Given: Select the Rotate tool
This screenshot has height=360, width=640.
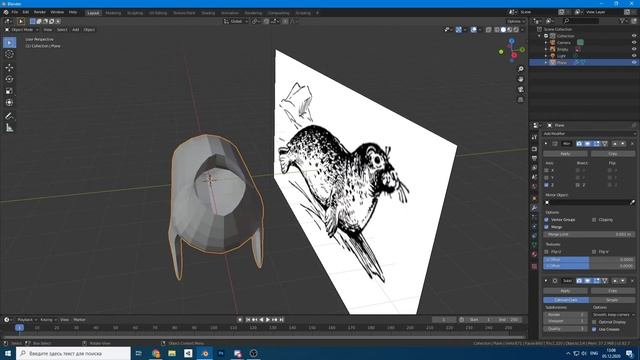Looking at the screenshot, I should point(9,79).
